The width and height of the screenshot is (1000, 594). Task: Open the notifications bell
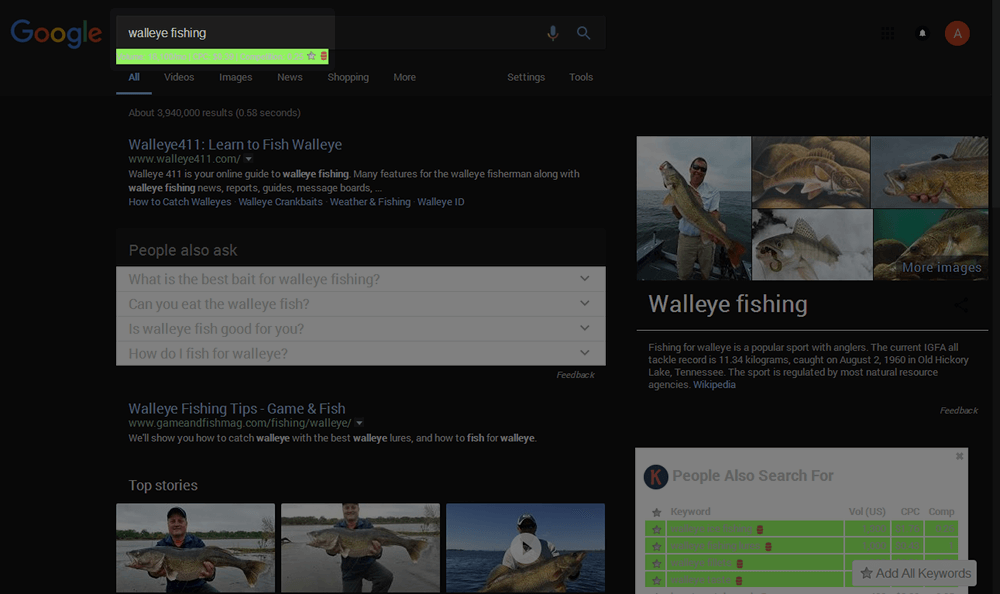922,33
